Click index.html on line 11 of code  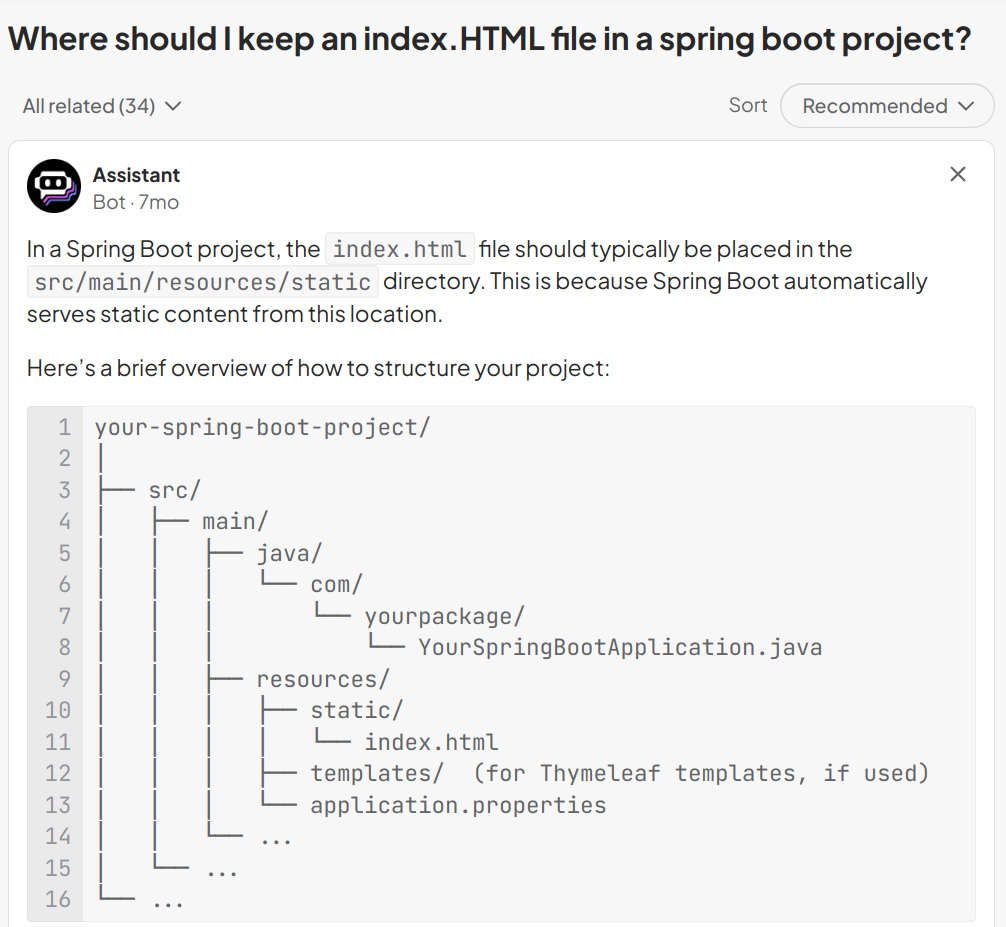(431, 742)
